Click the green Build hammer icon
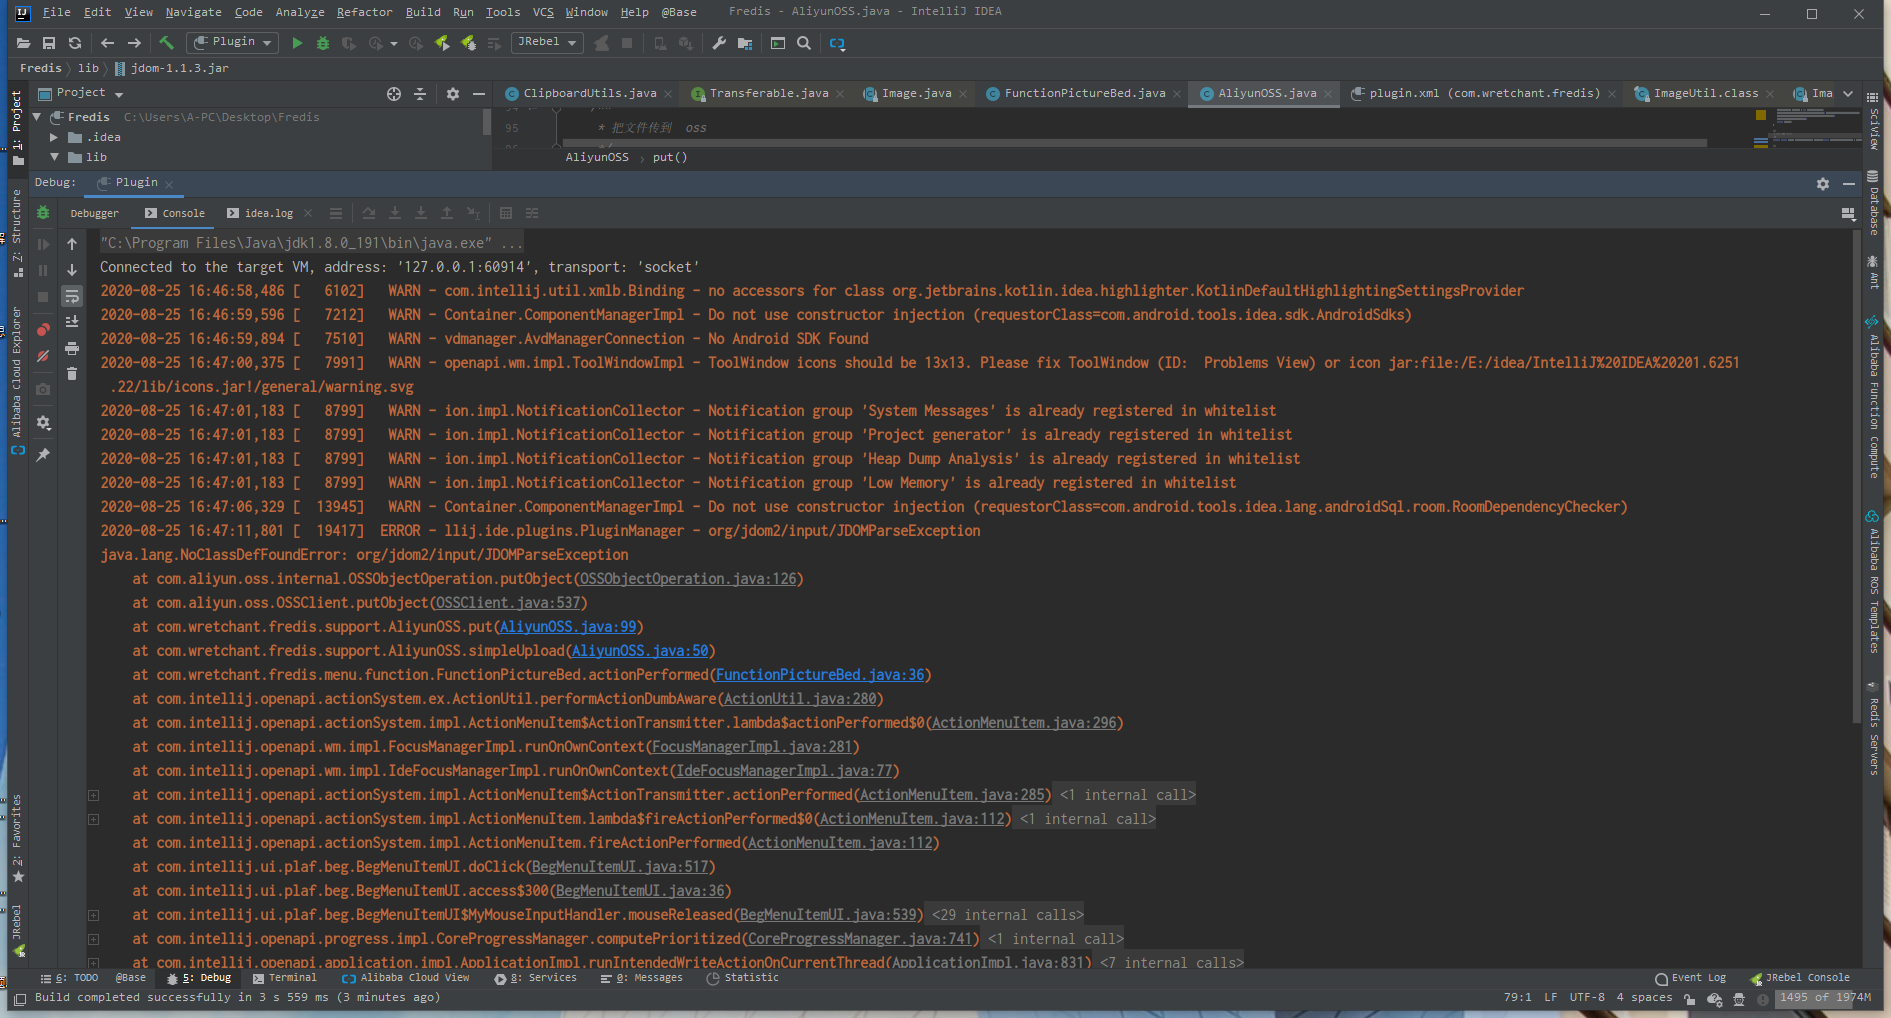 (x=167, y=43)
